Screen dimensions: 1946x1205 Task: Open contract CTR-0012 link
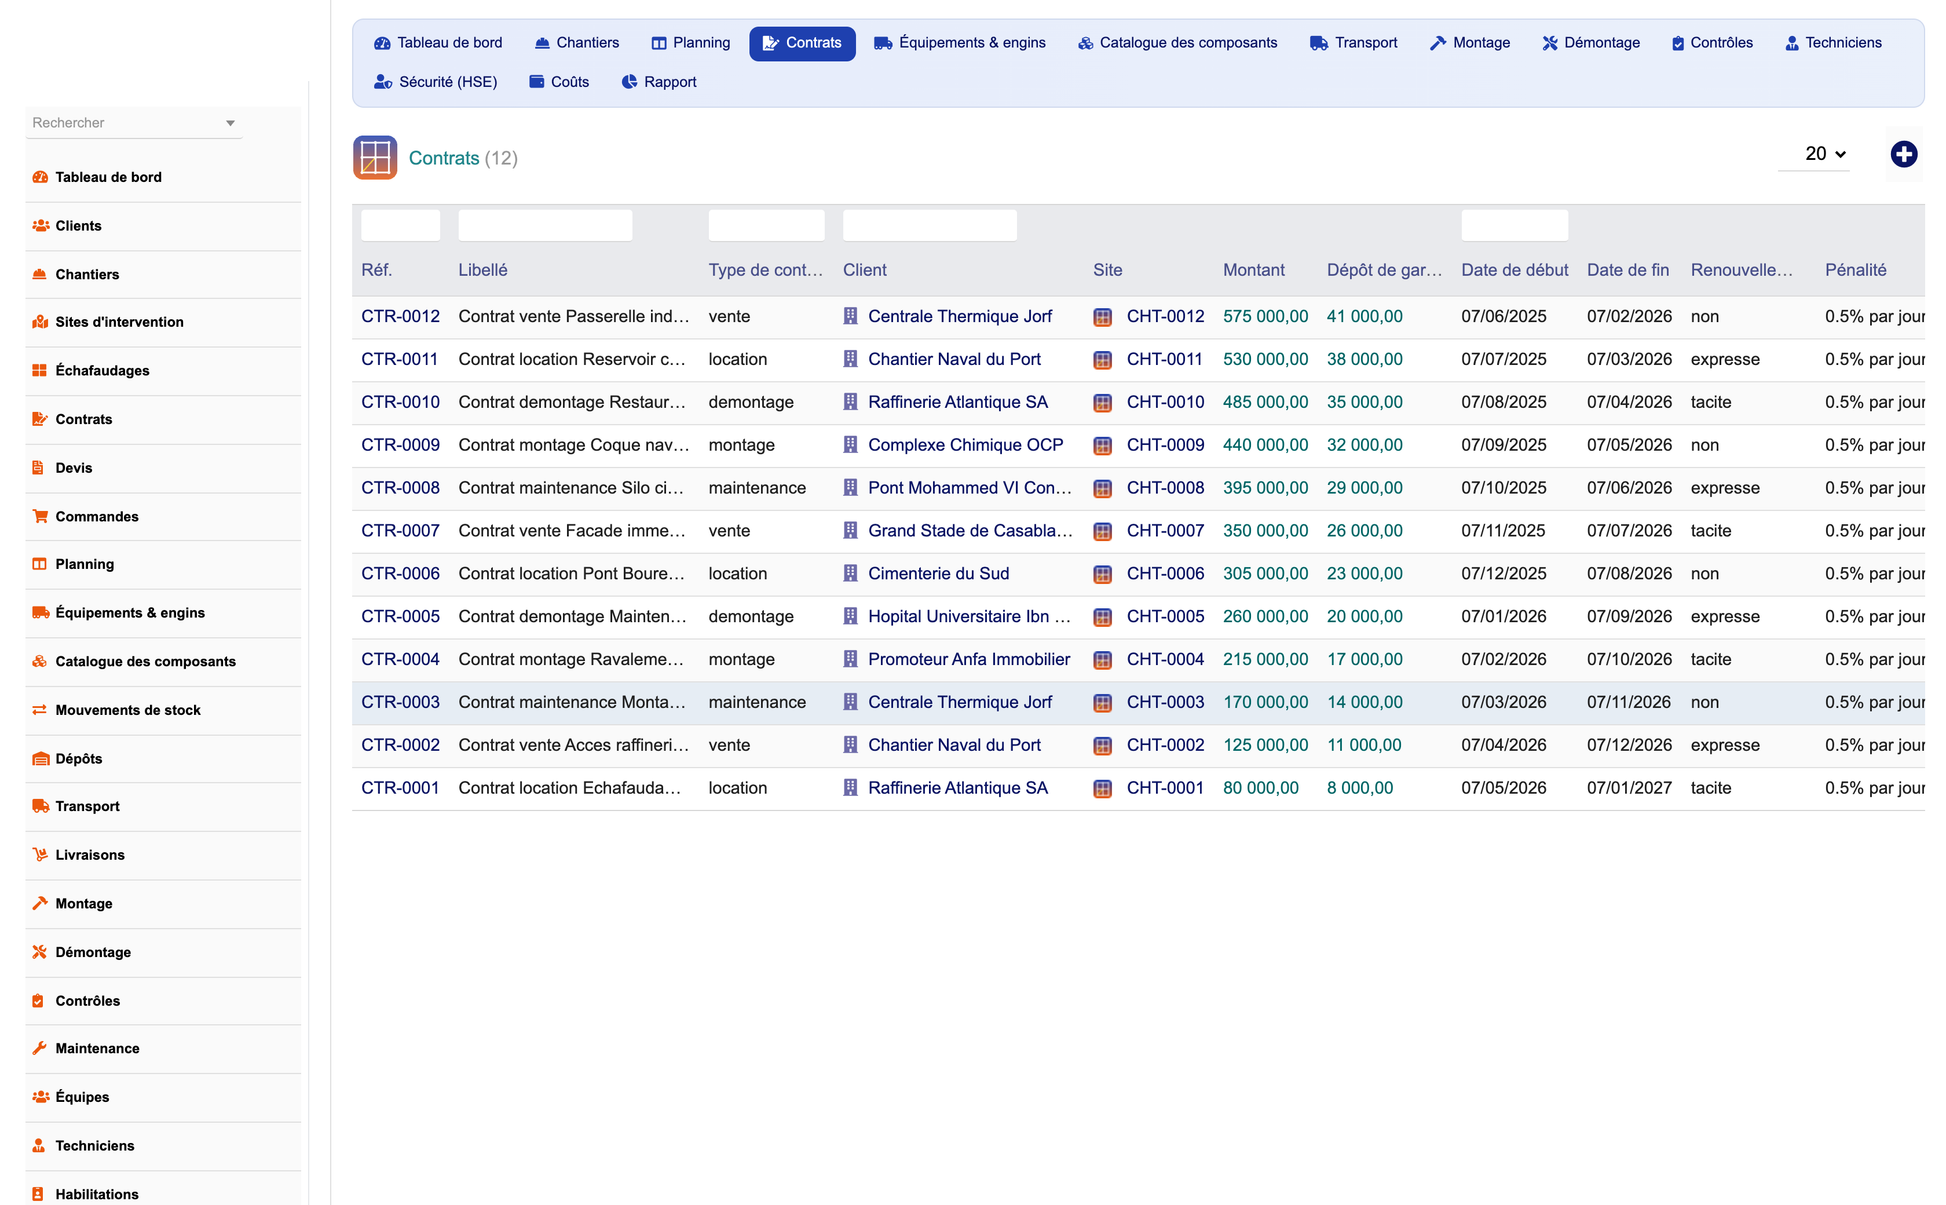pyautogui.click(x=400, y=317)
